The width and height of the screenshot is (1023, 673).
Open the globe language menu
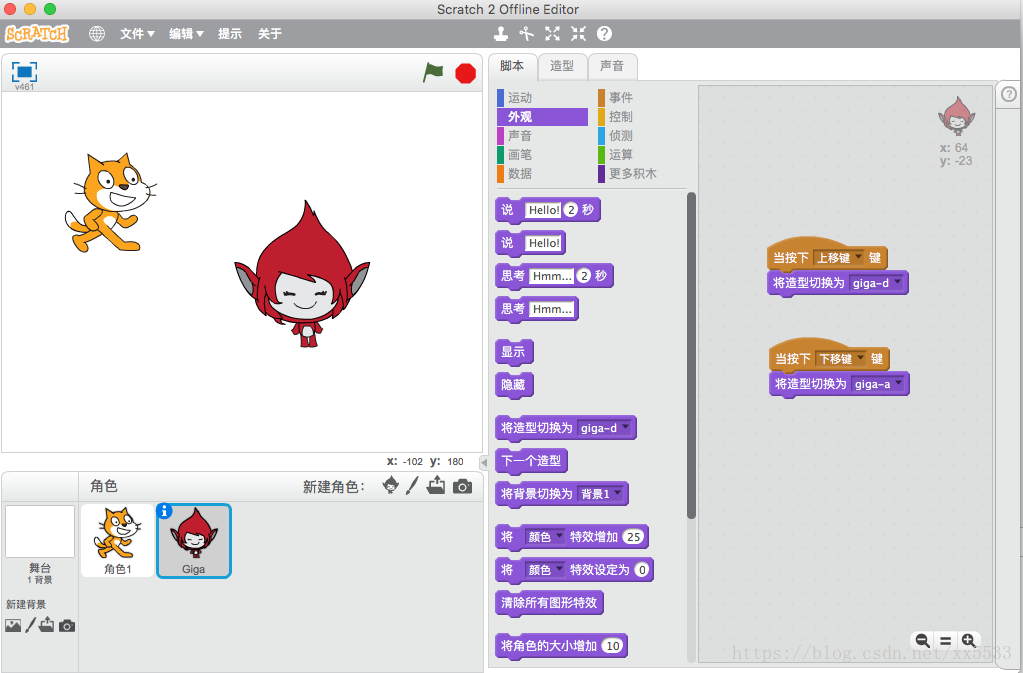coord(97,33)
